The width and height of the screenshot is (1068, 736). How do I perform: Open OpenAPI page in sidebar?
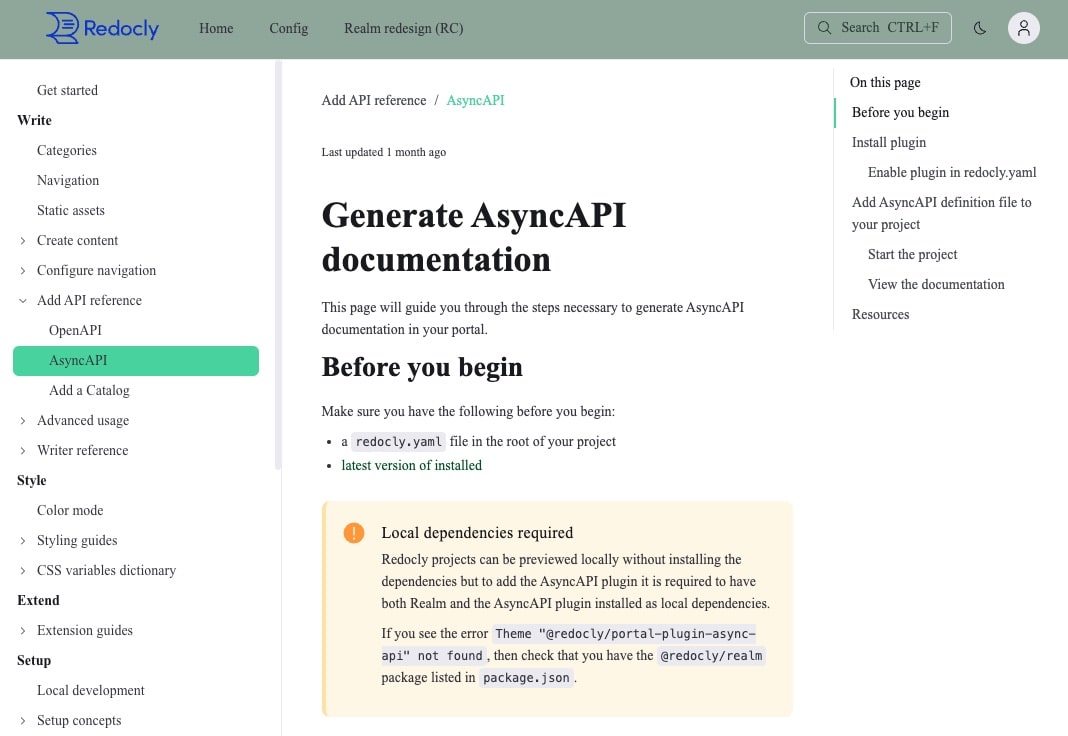pyautogui.click(x=76, y=330)
